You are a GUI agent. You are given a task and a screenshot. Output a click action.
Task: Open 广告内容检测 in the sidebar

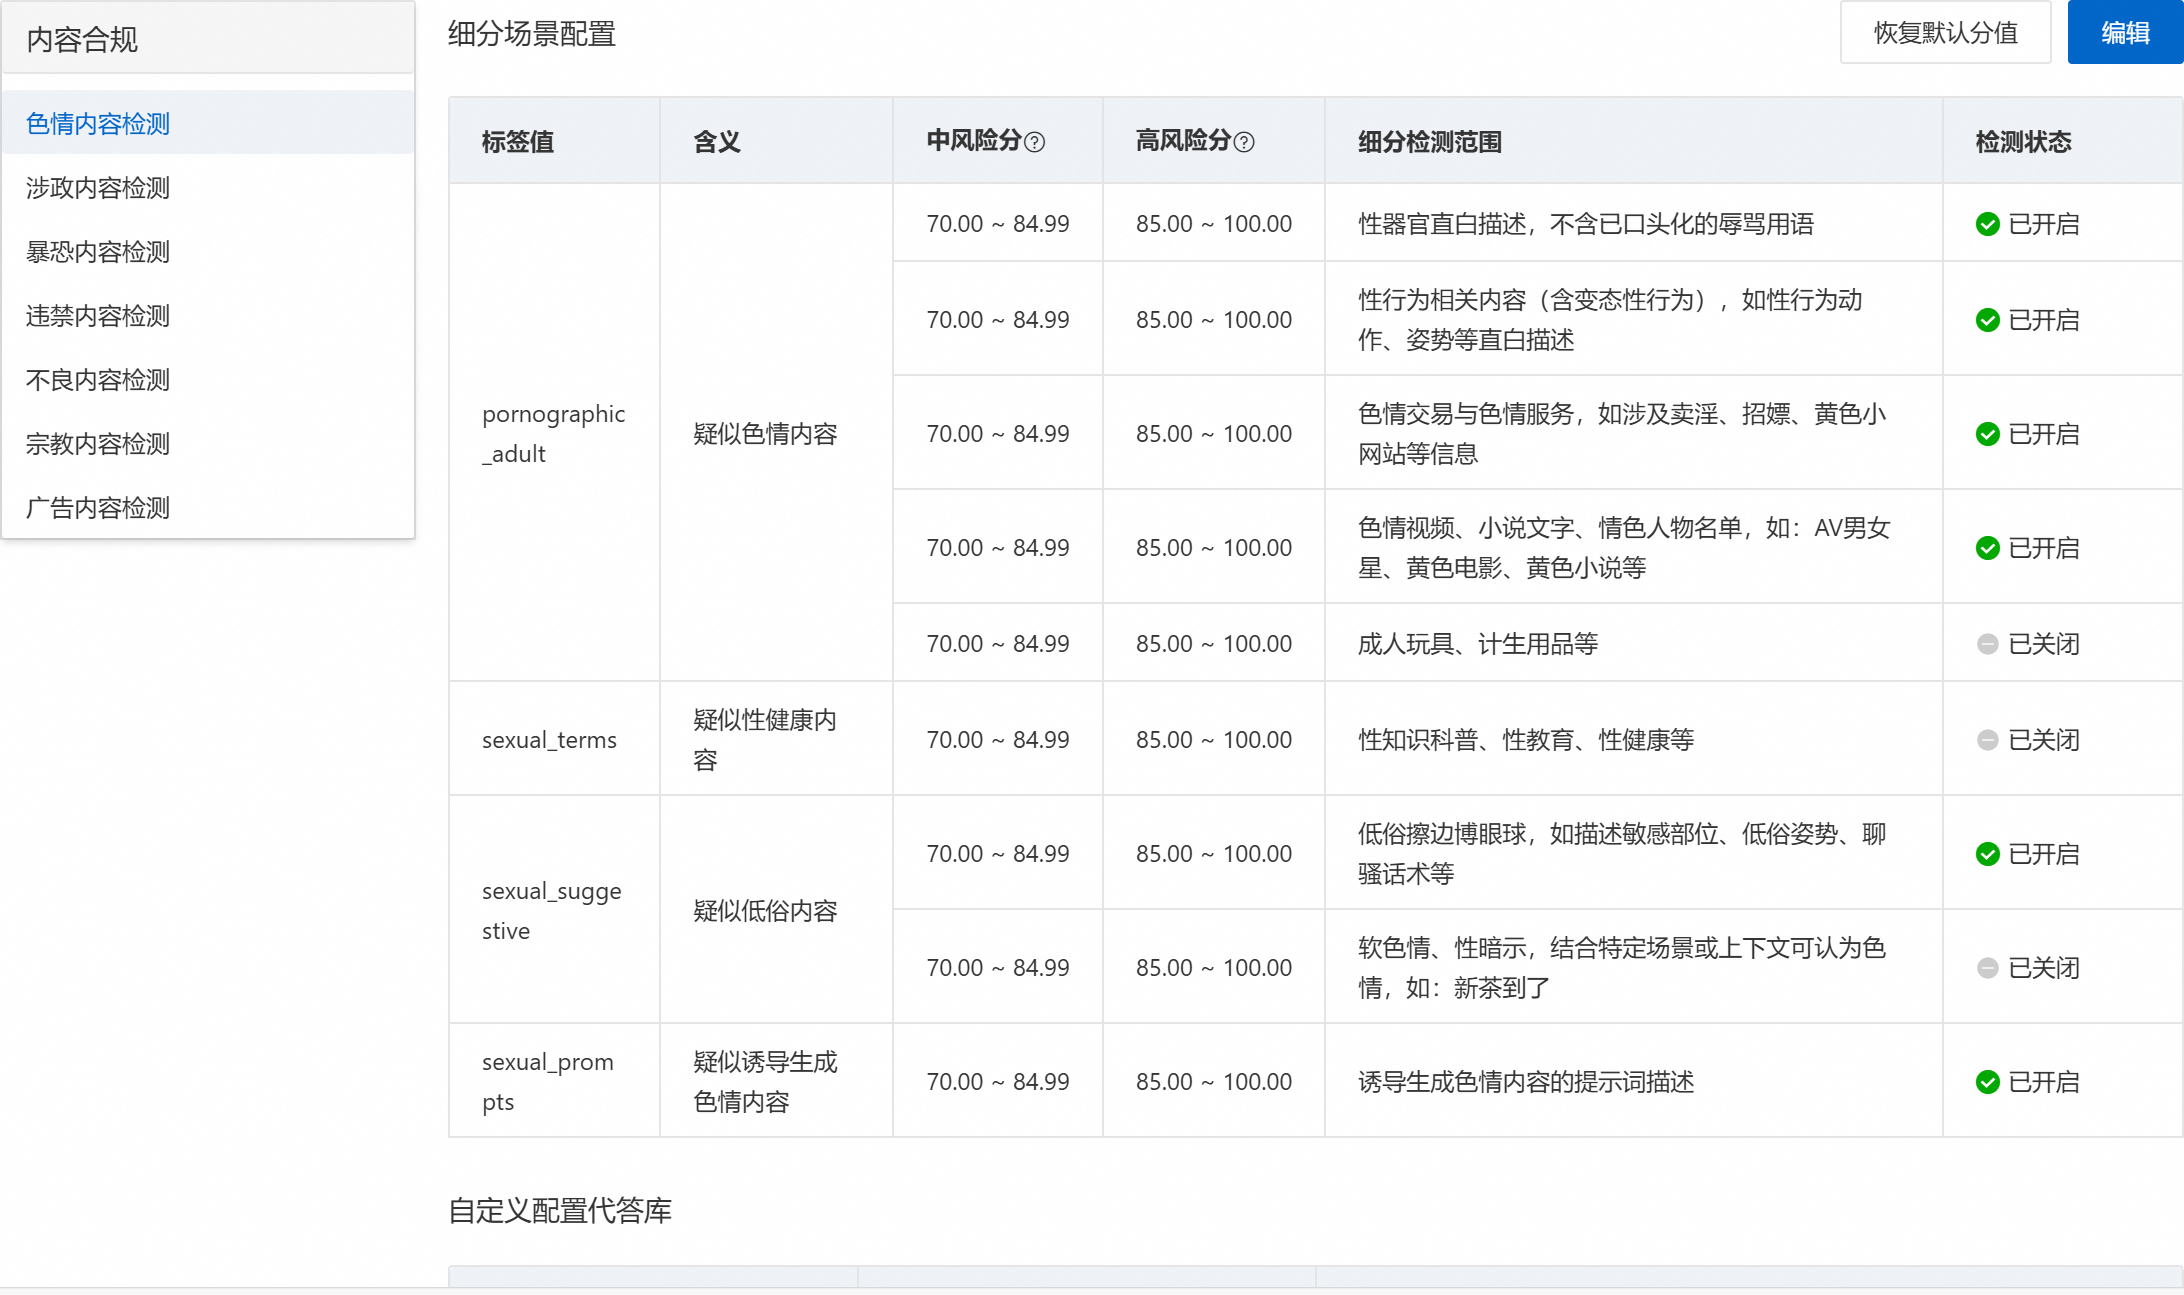(208, 507)
